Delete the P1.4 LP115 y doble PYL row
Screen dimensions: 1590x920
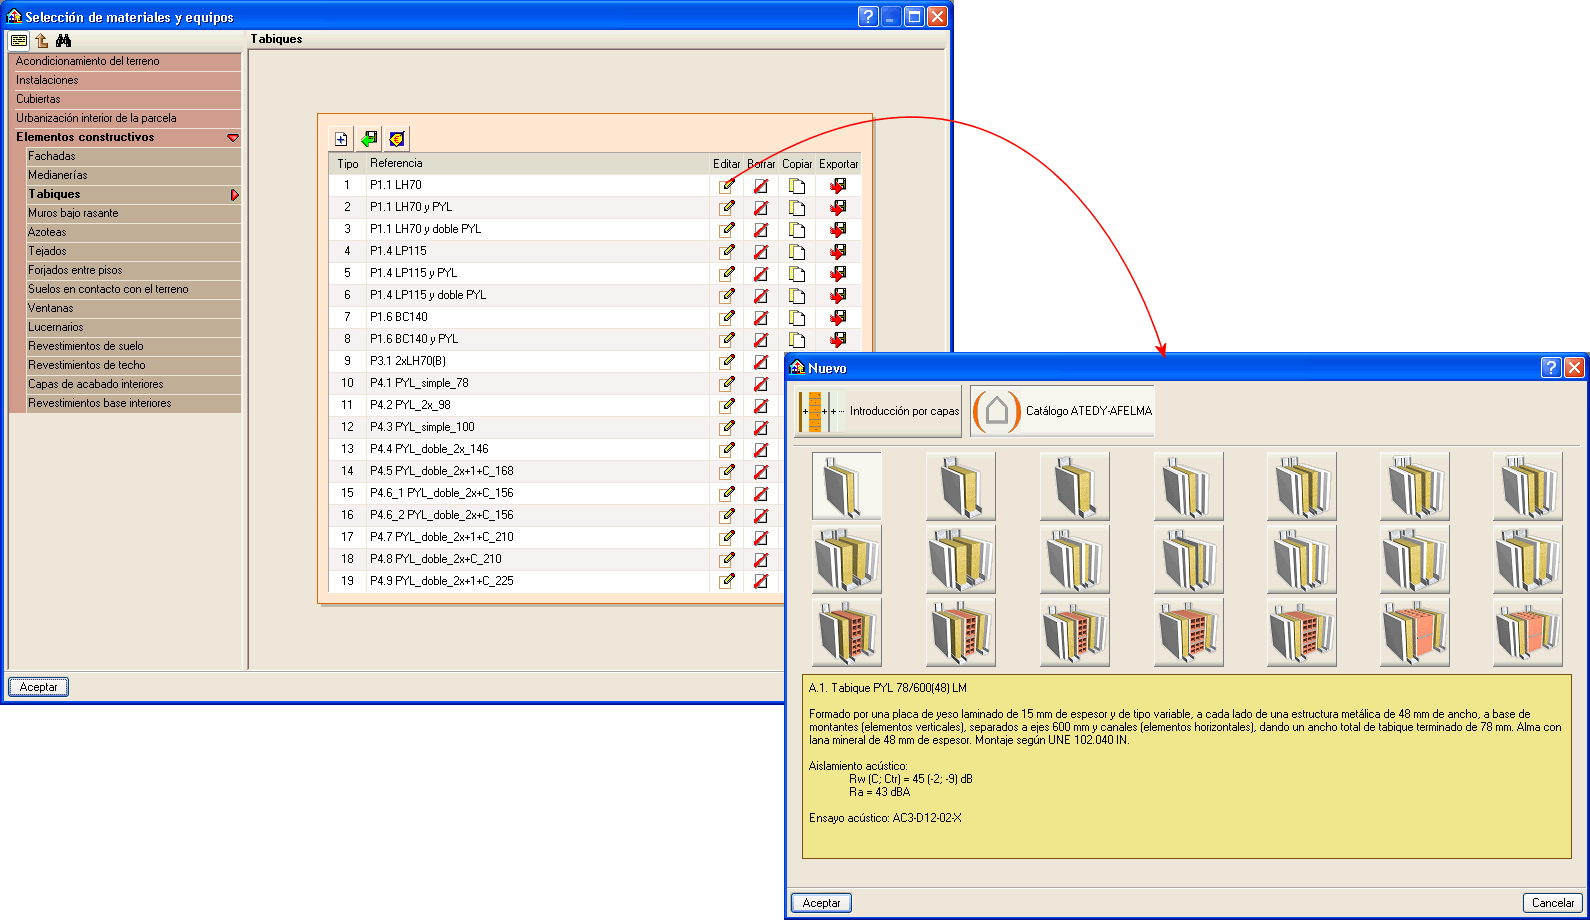[x=761, y=295]
